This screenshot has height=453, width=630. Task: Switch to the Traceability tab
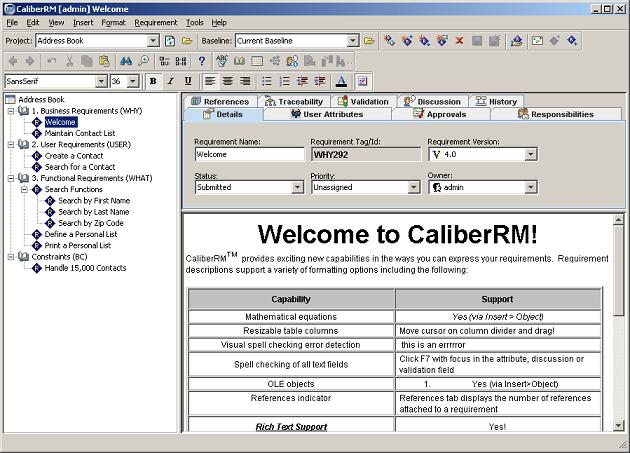(x=294, y=102)
